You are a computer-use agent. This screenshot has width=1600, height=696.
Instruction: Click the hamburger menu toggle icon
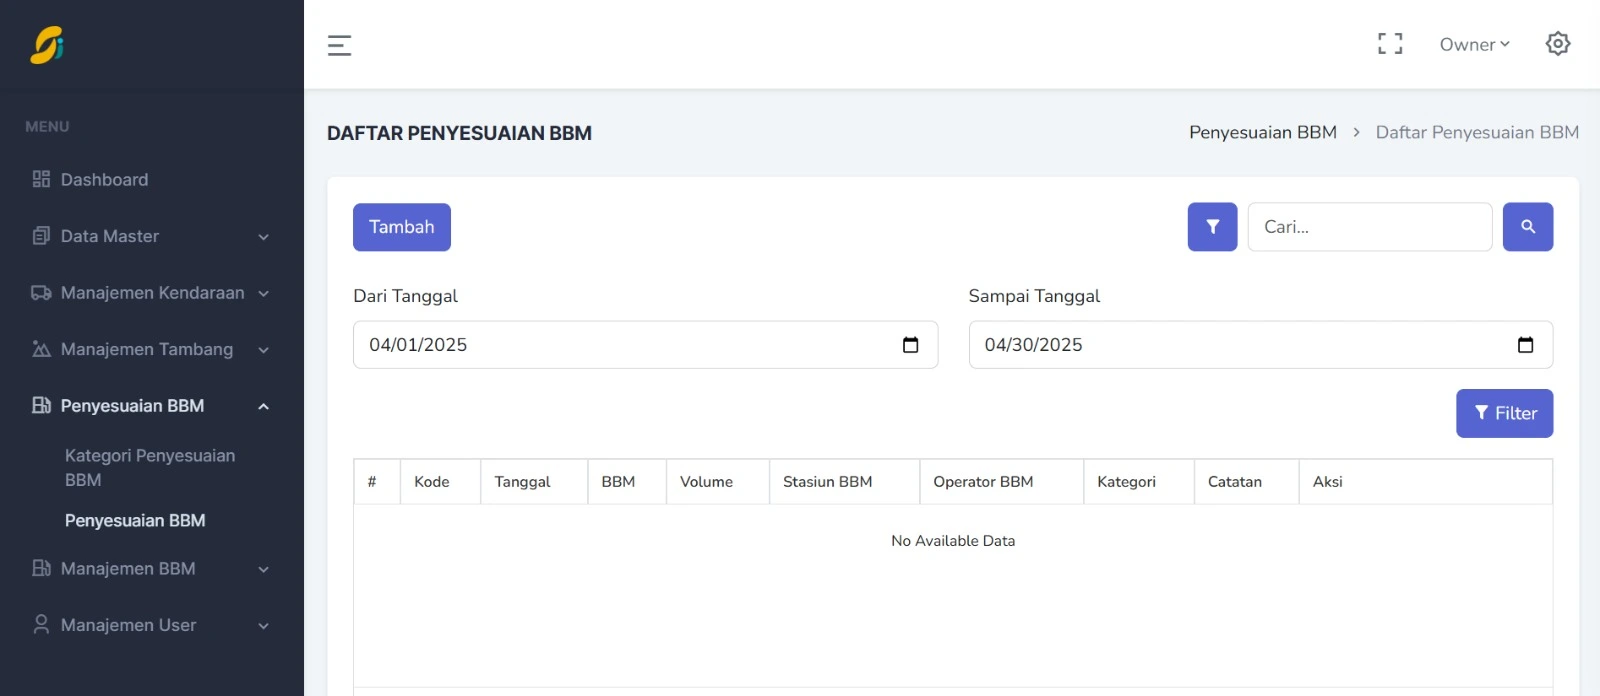(339, 45)
